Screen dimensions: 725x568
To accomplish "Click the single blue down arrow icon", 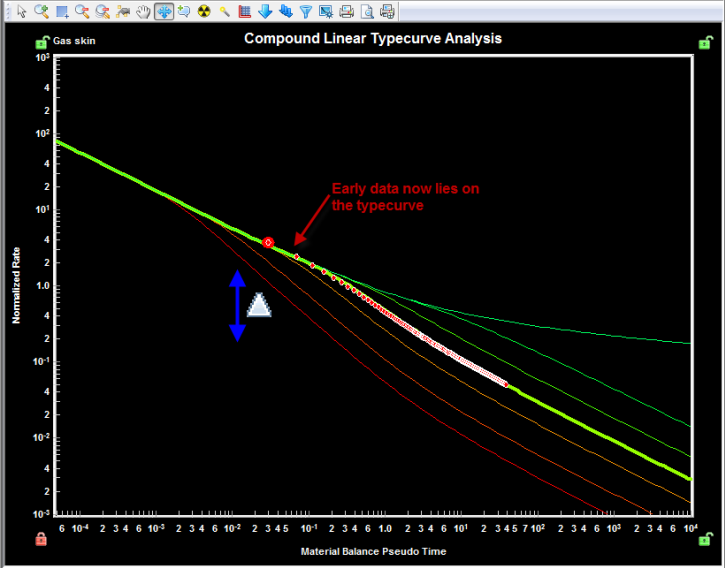I will (265, 12).
